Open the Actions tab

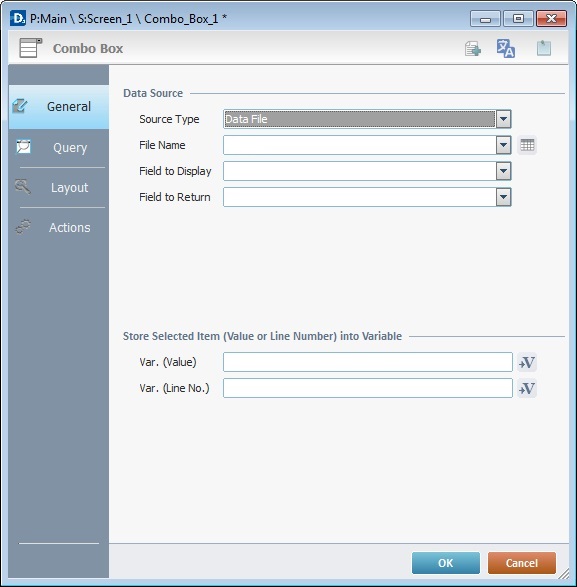pyautogui.click(x=59, y=227)
